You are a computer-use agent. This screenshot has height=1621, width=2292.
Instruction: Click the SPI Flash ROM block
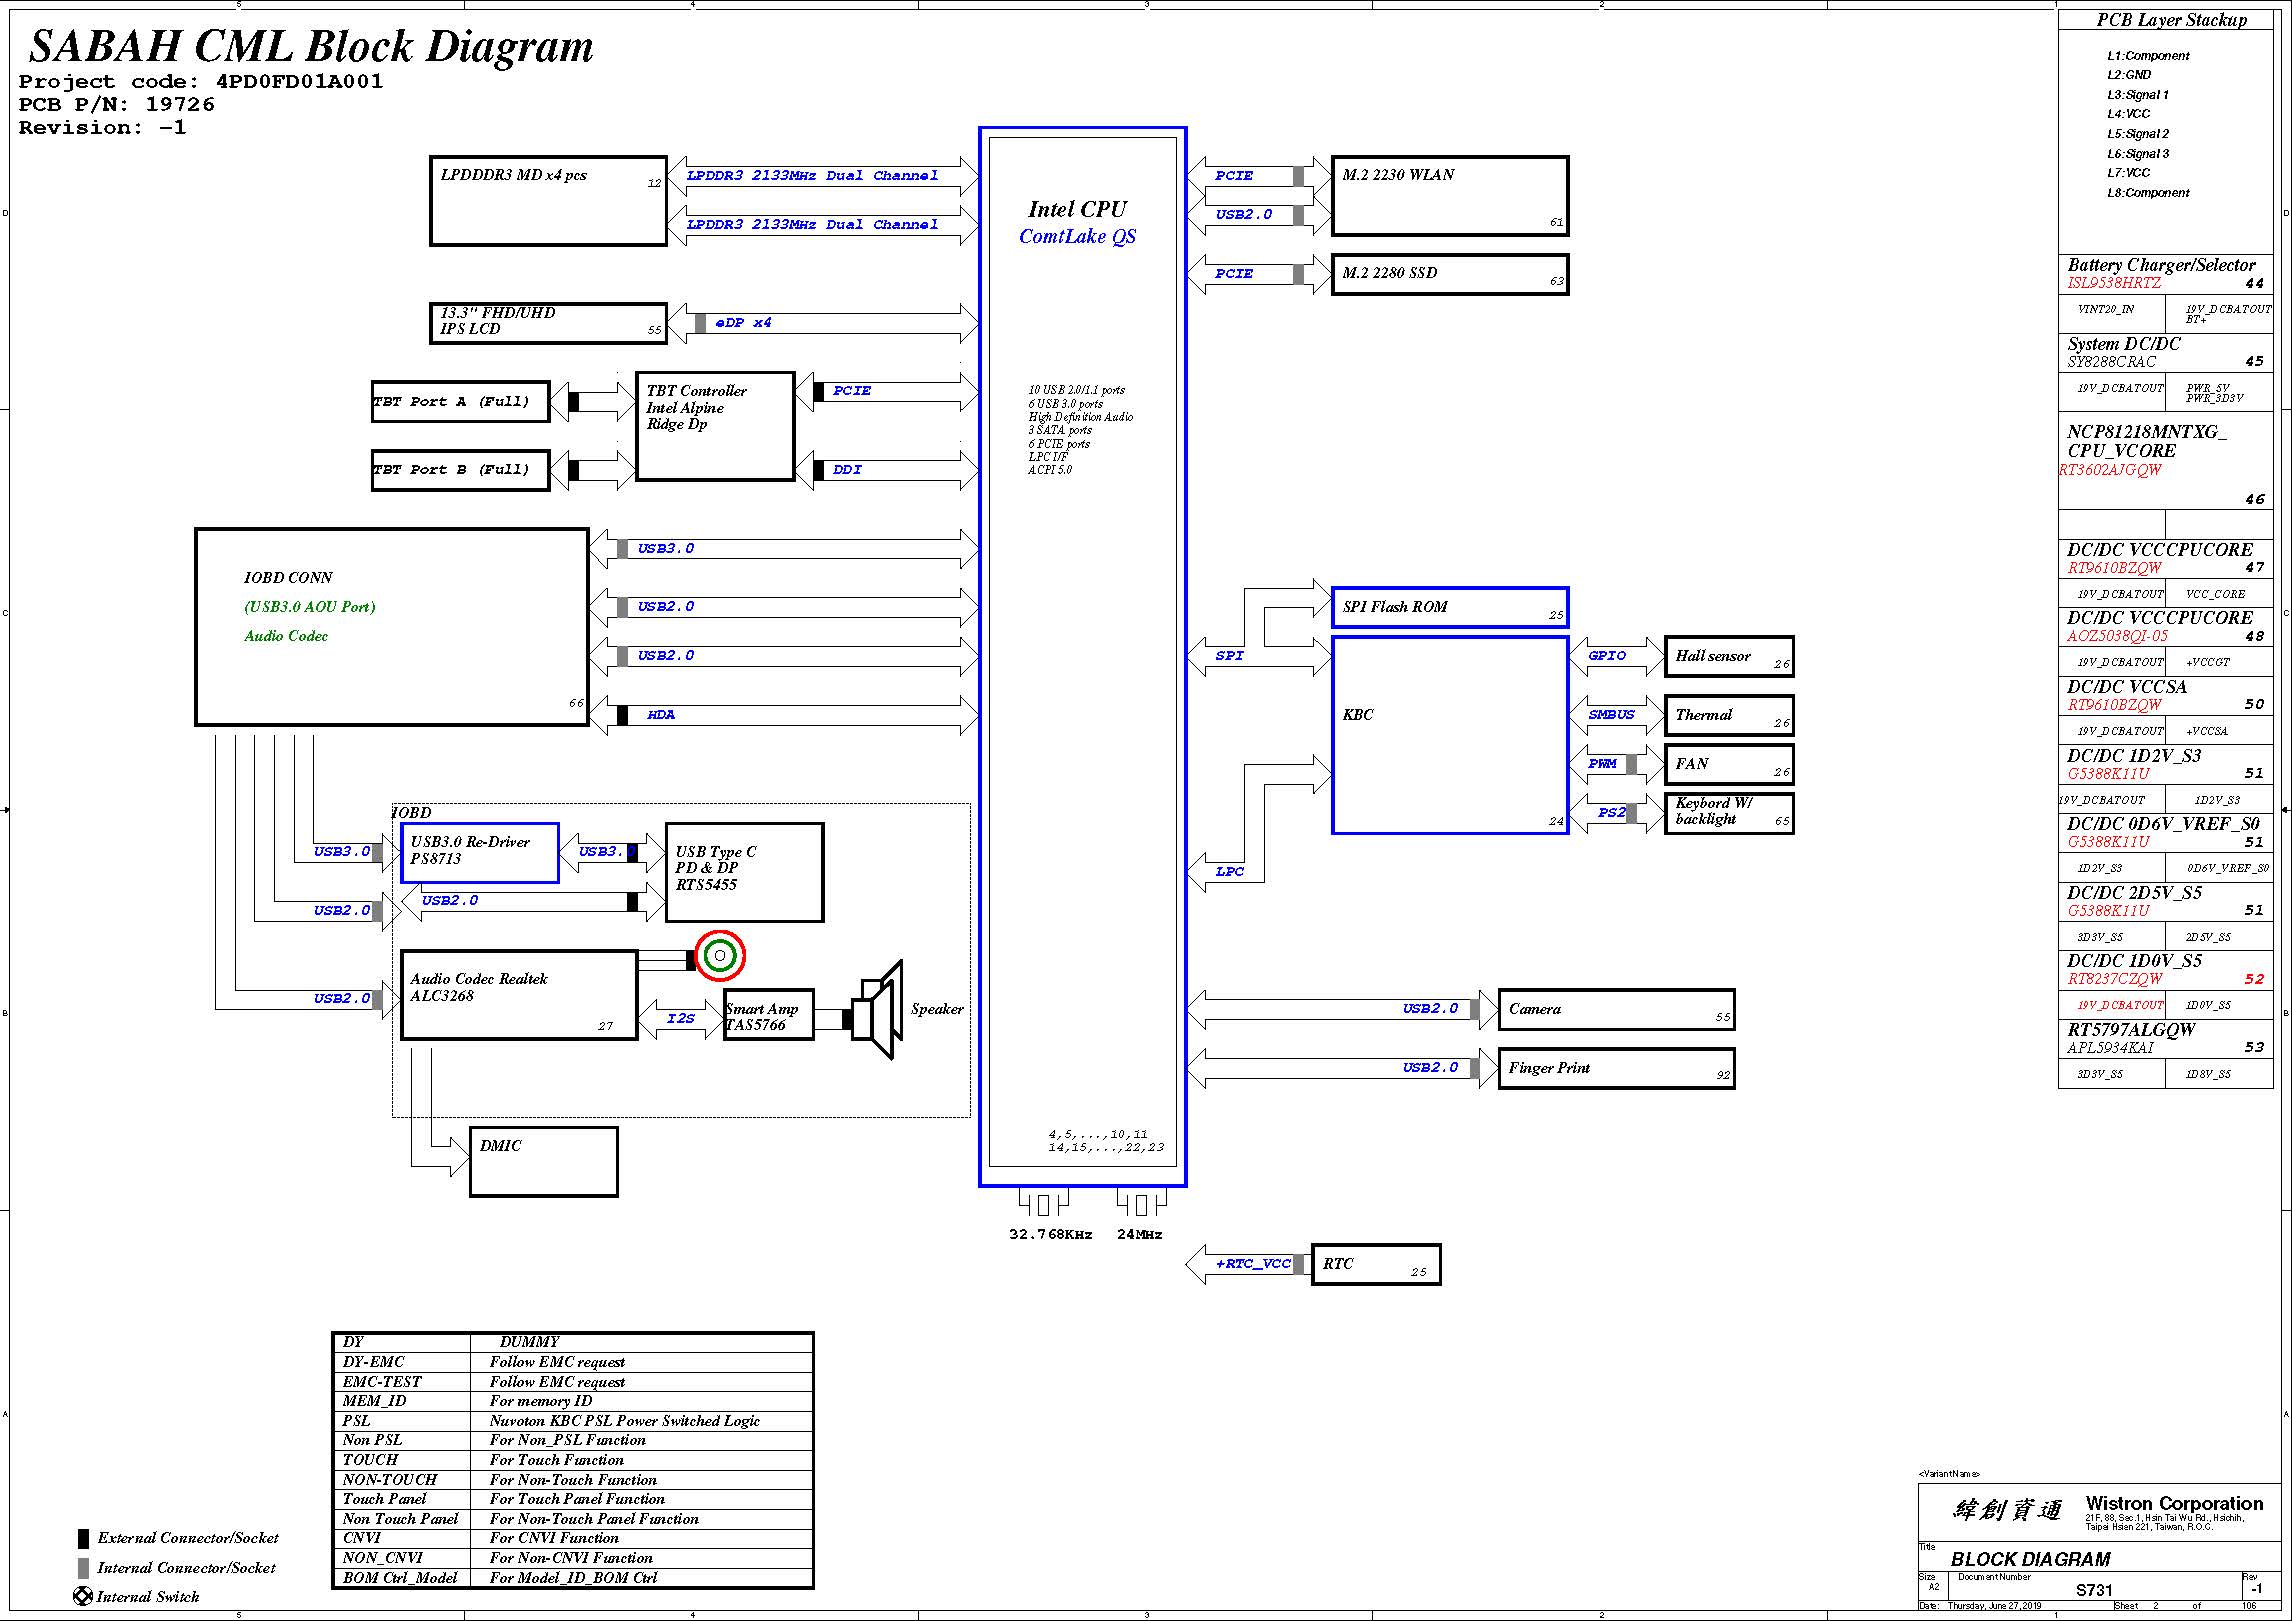point(1449,607)
